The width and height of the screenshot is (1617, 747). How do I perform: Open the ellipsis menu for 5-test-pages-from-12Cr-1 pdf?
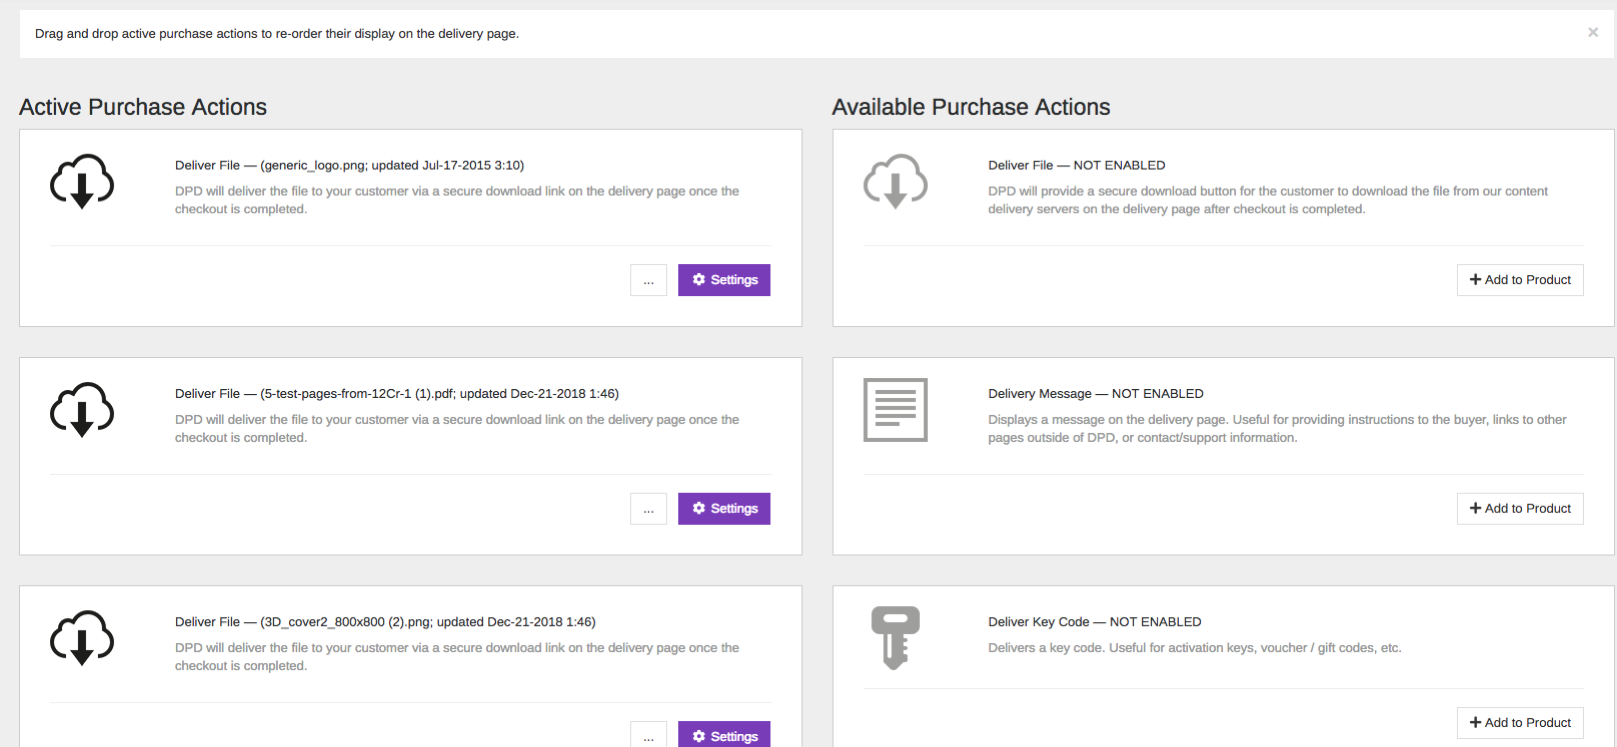tap(648, 509)
